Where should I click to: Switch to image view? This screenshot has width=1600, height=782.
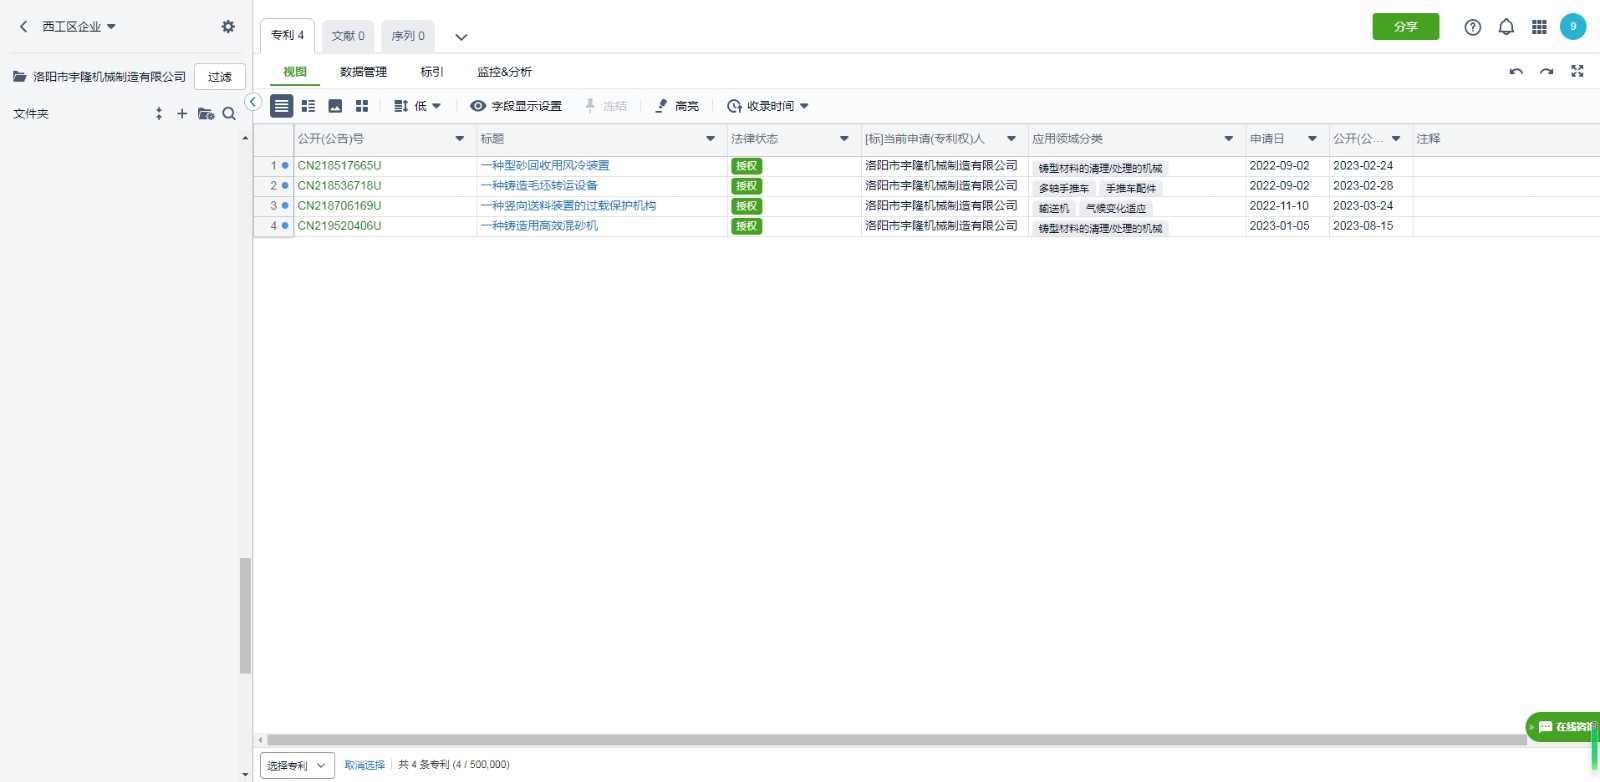click(335, 106)
